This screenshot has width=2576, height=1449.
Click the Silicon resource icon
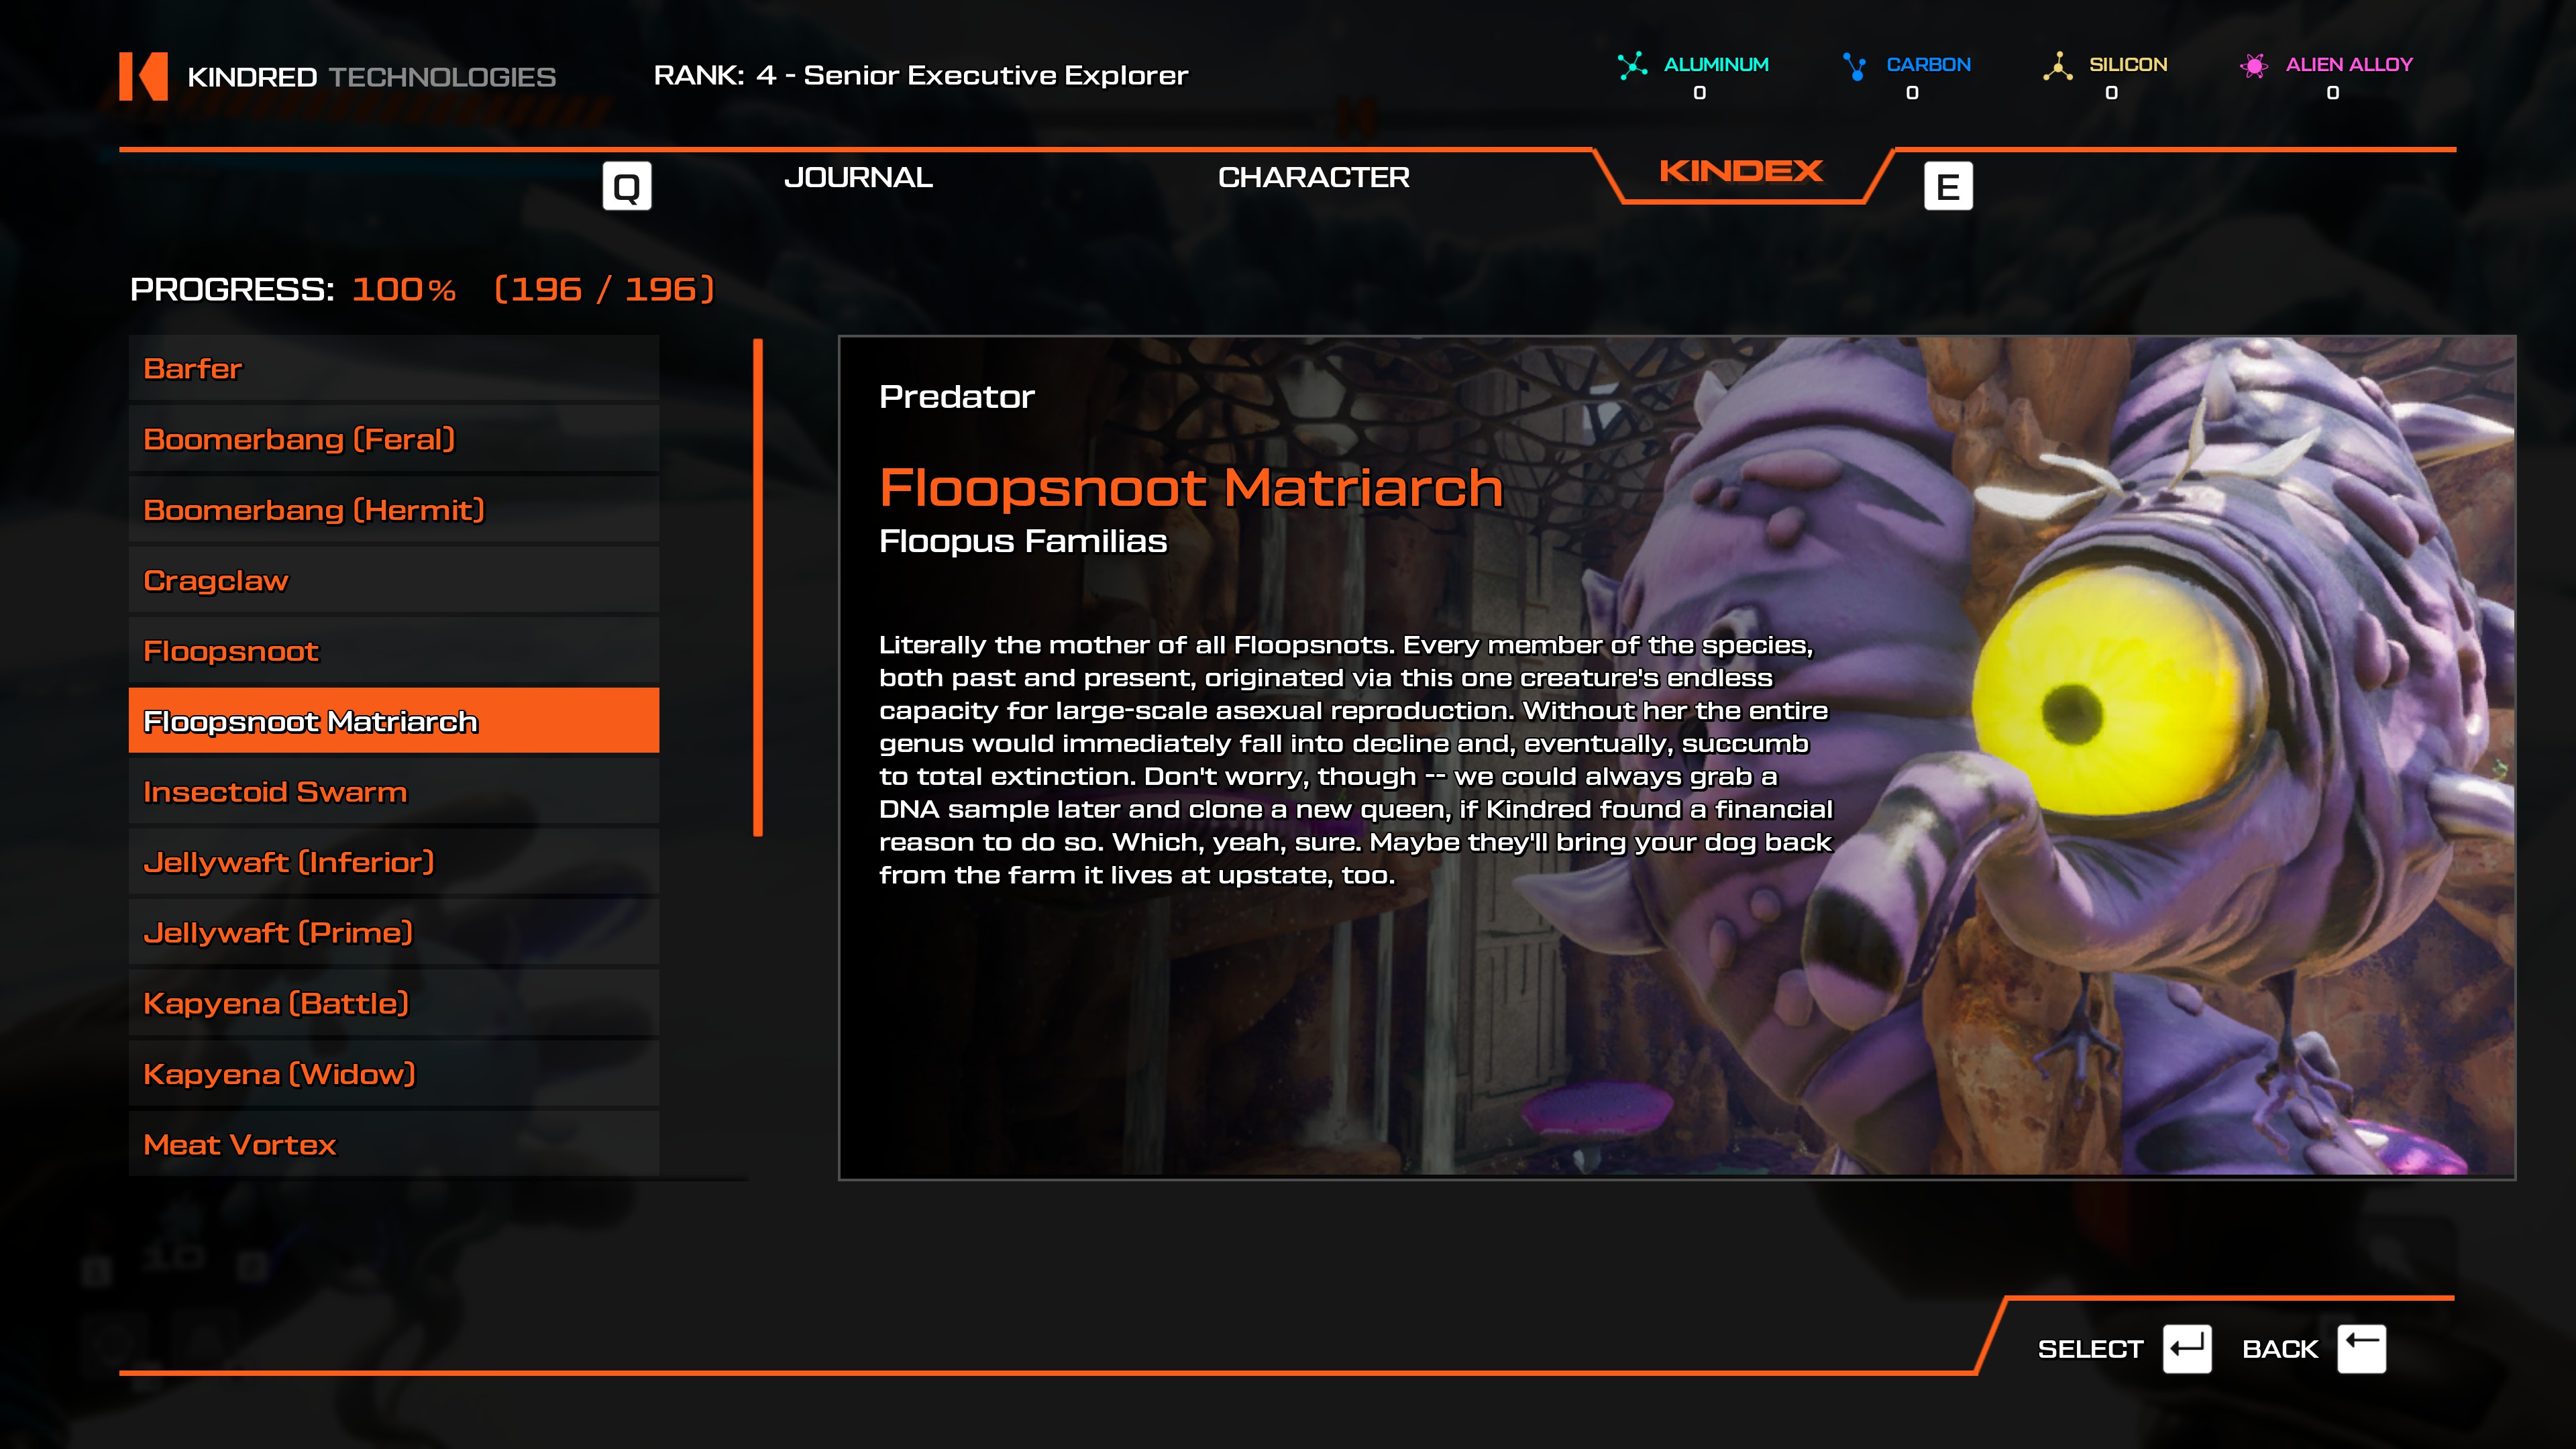(2057, 66)
